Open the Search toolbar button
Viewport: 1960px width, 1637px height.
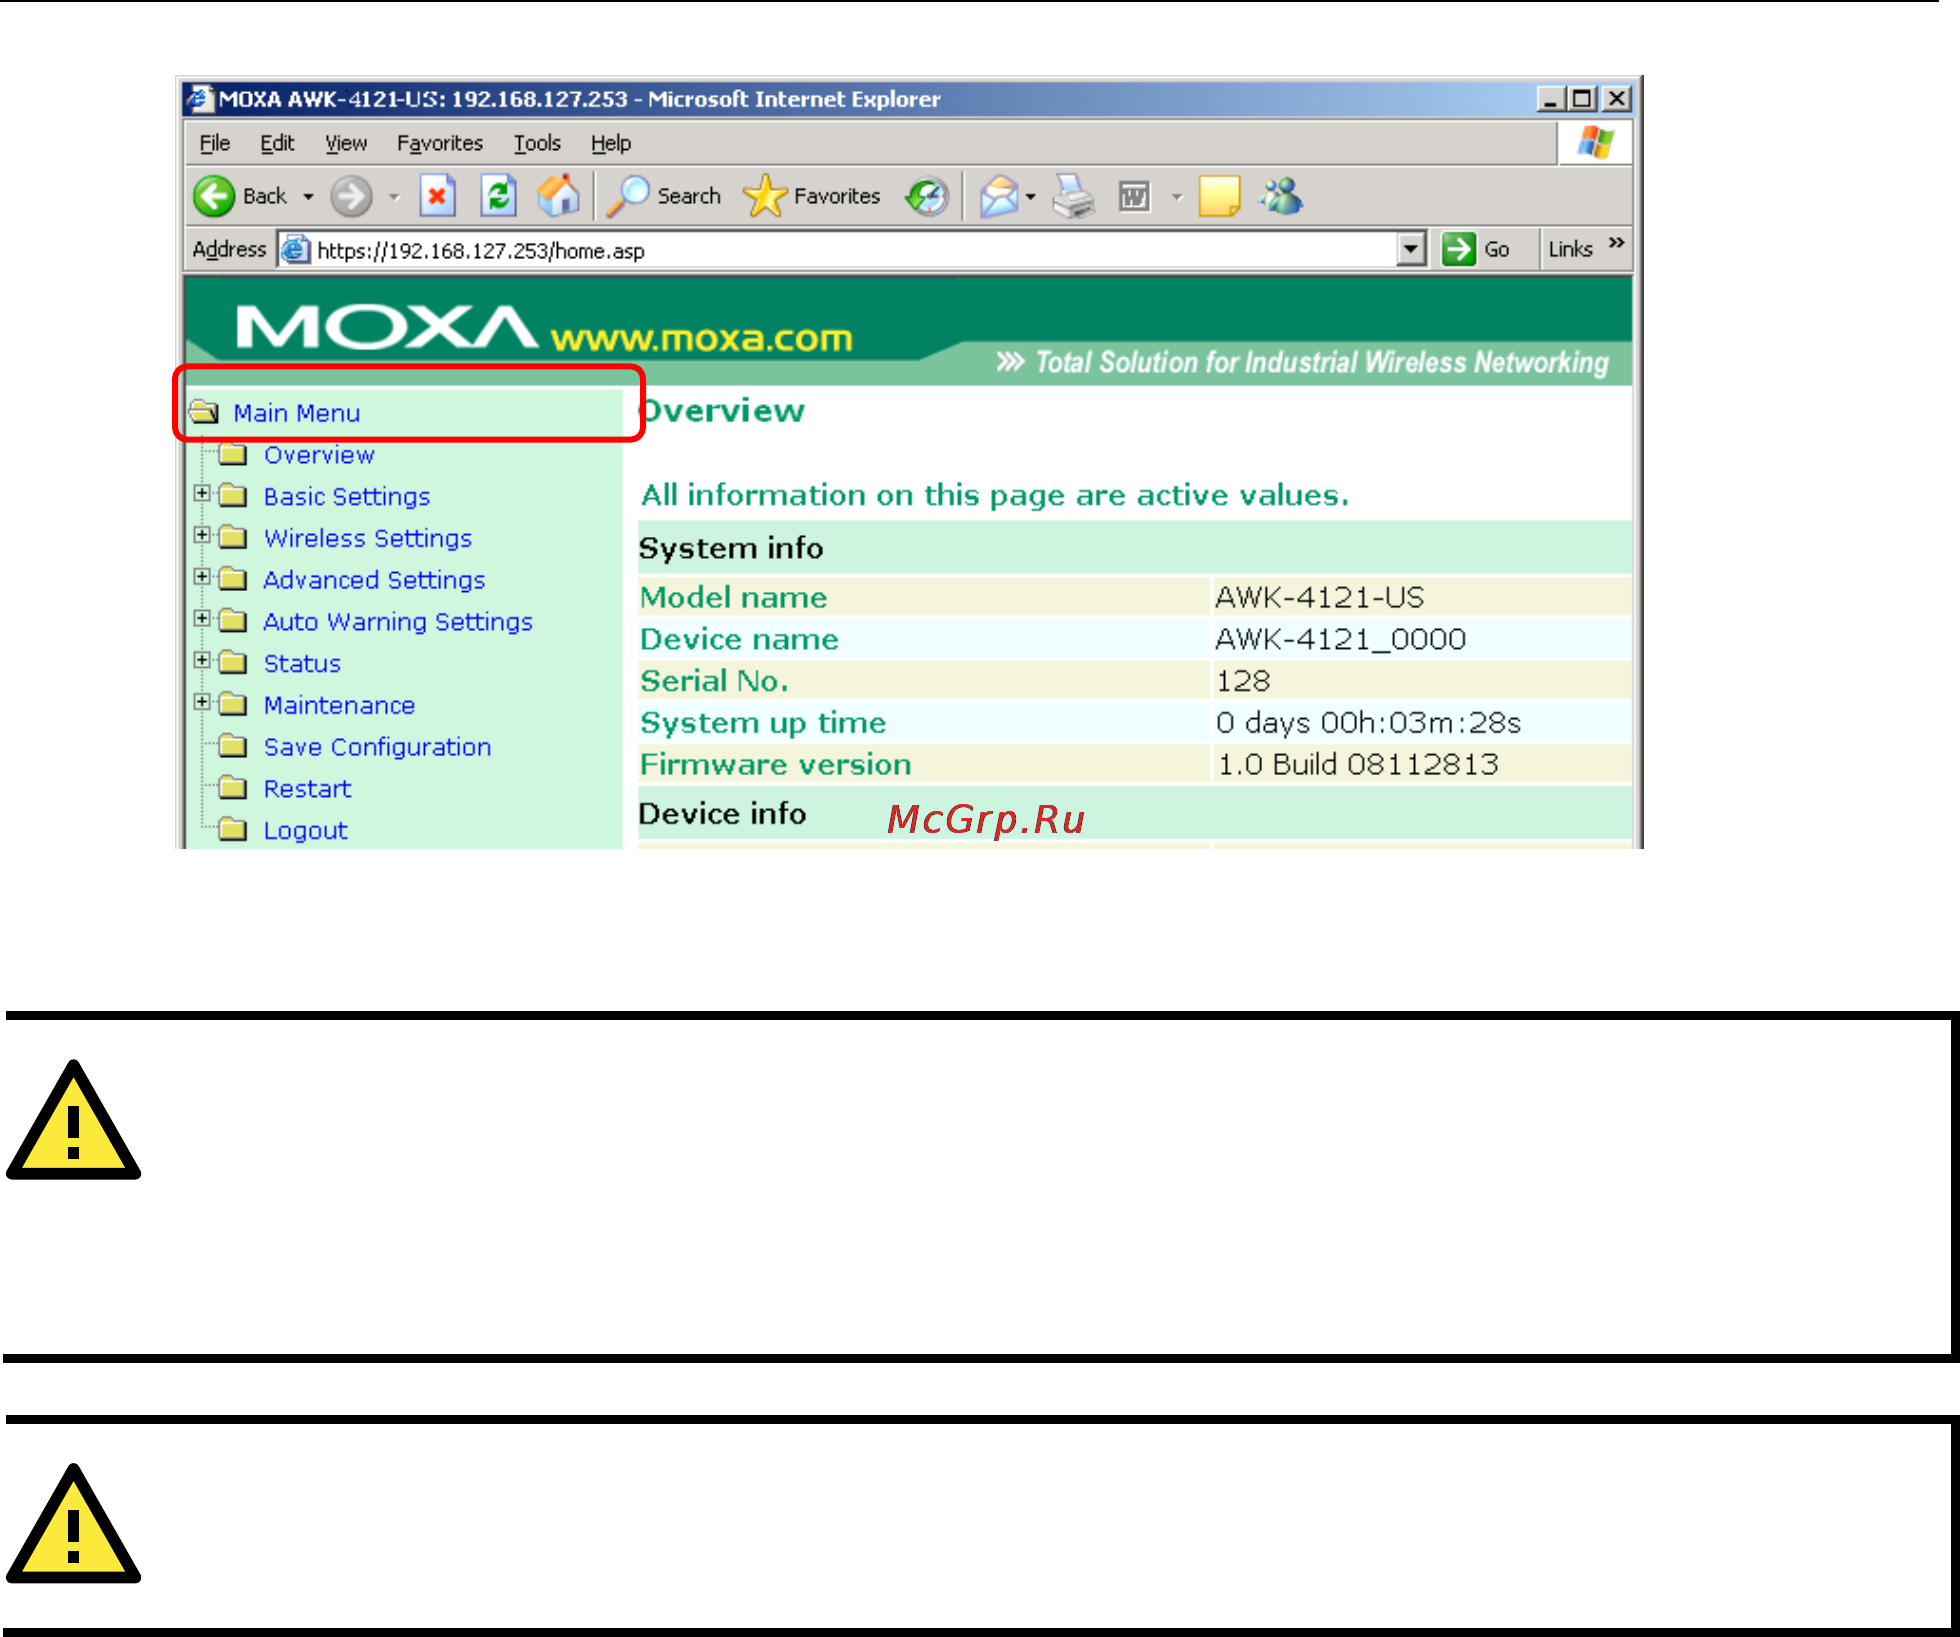click(x=664, y=196)
